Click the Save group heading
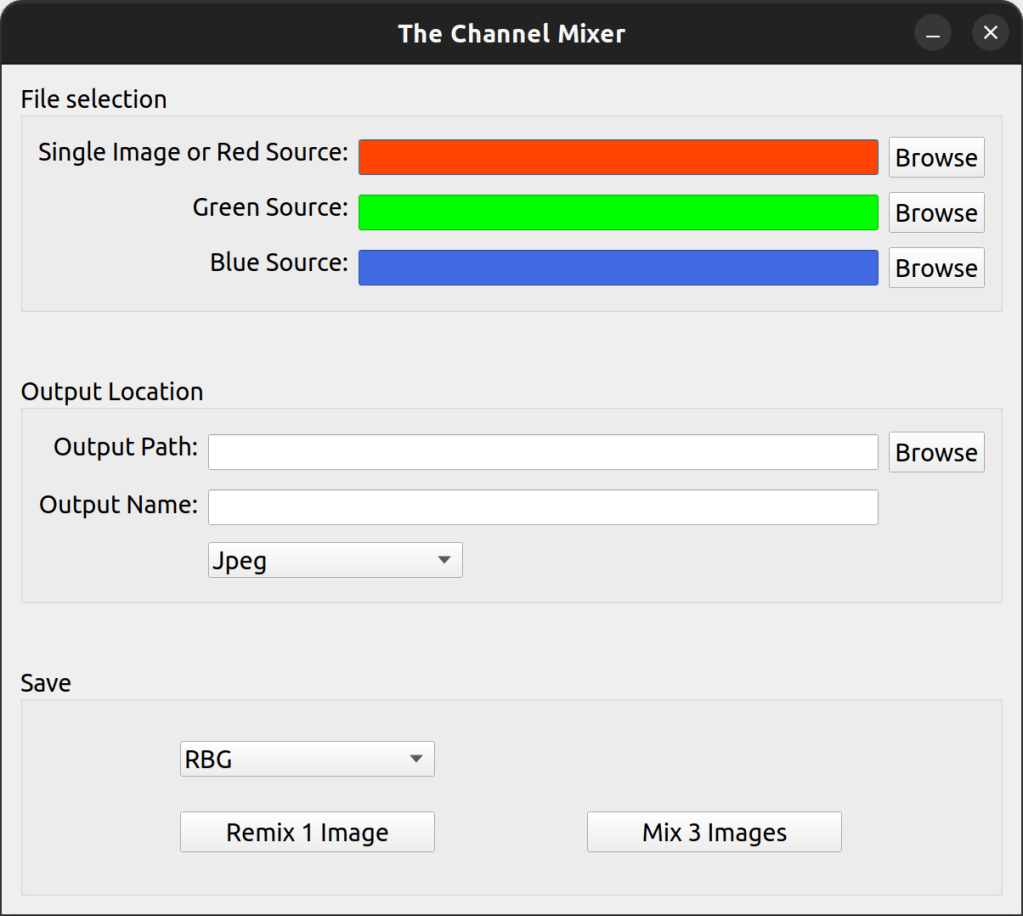The height and width of the screenshot is (916, 1023). pyautogui.click(x=46, y=683)
